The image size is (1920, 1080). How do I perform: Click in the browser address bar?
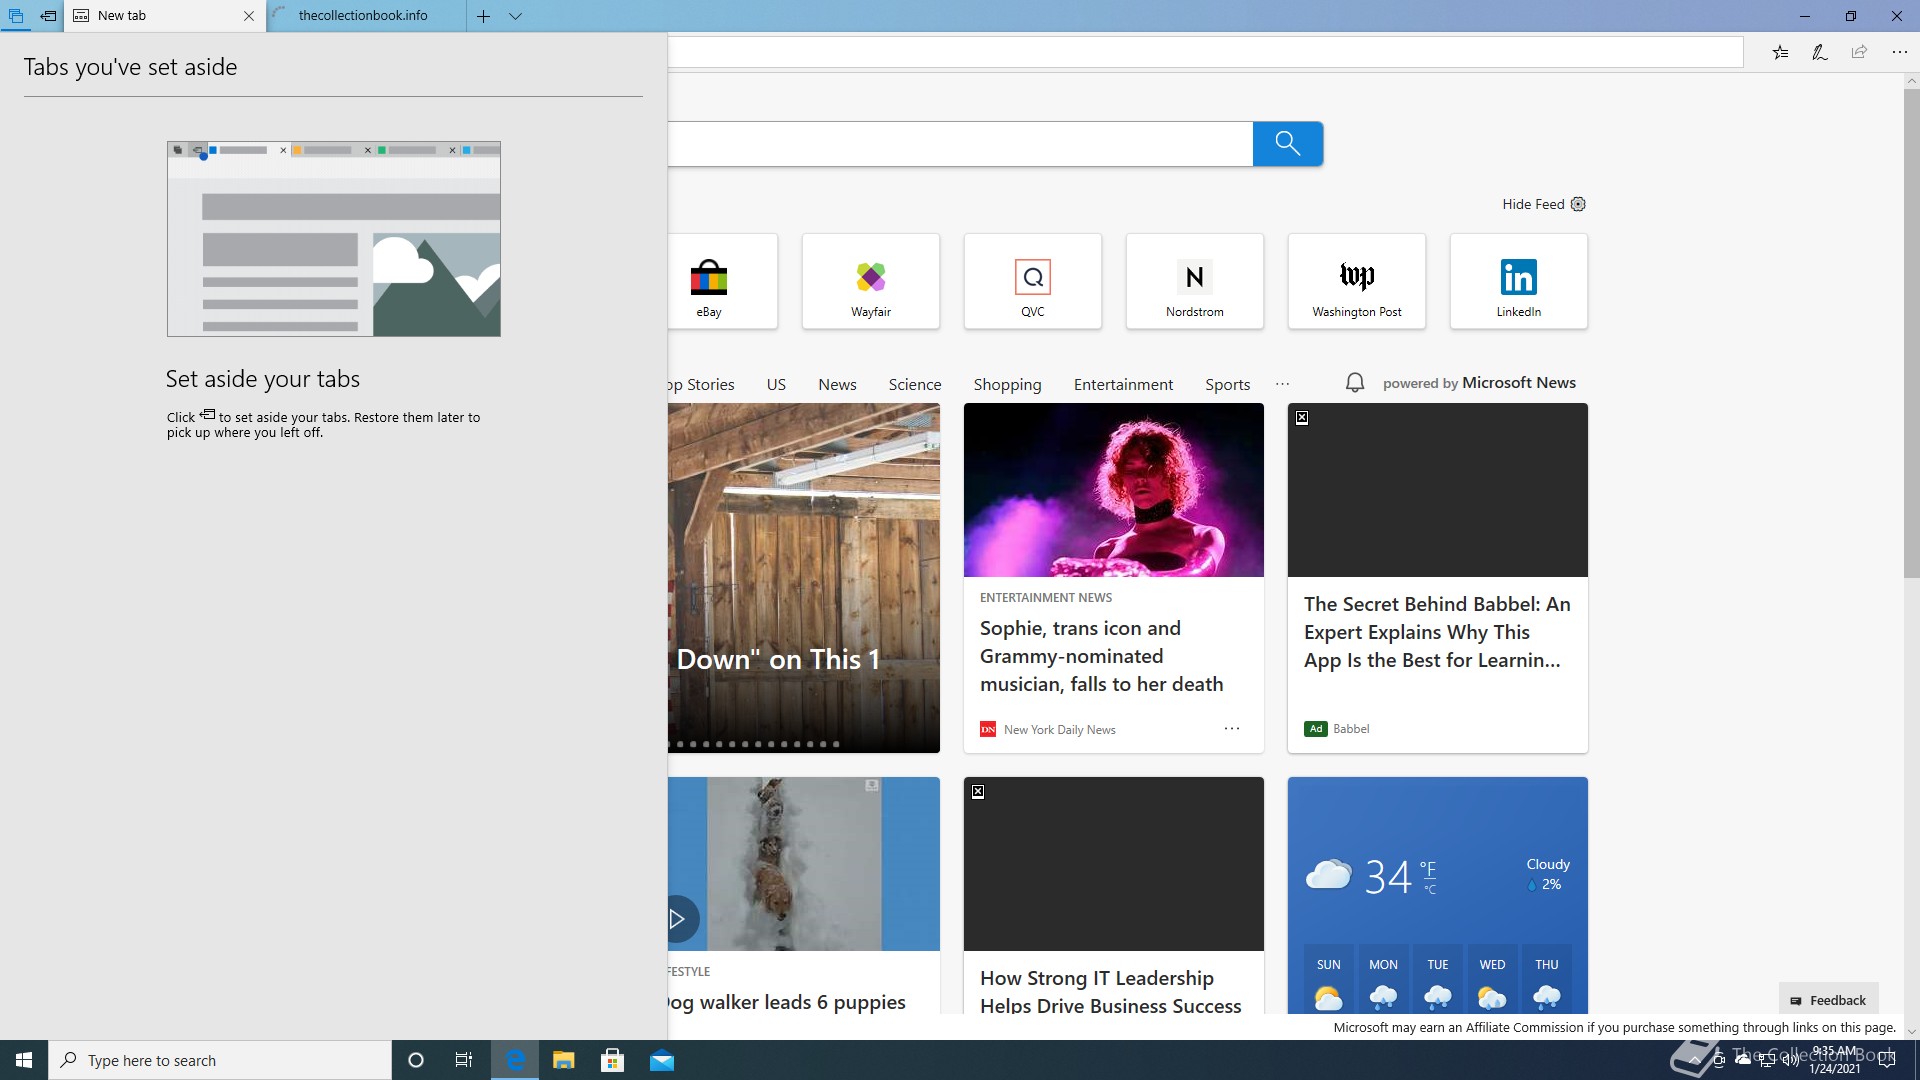(1205, 53)
